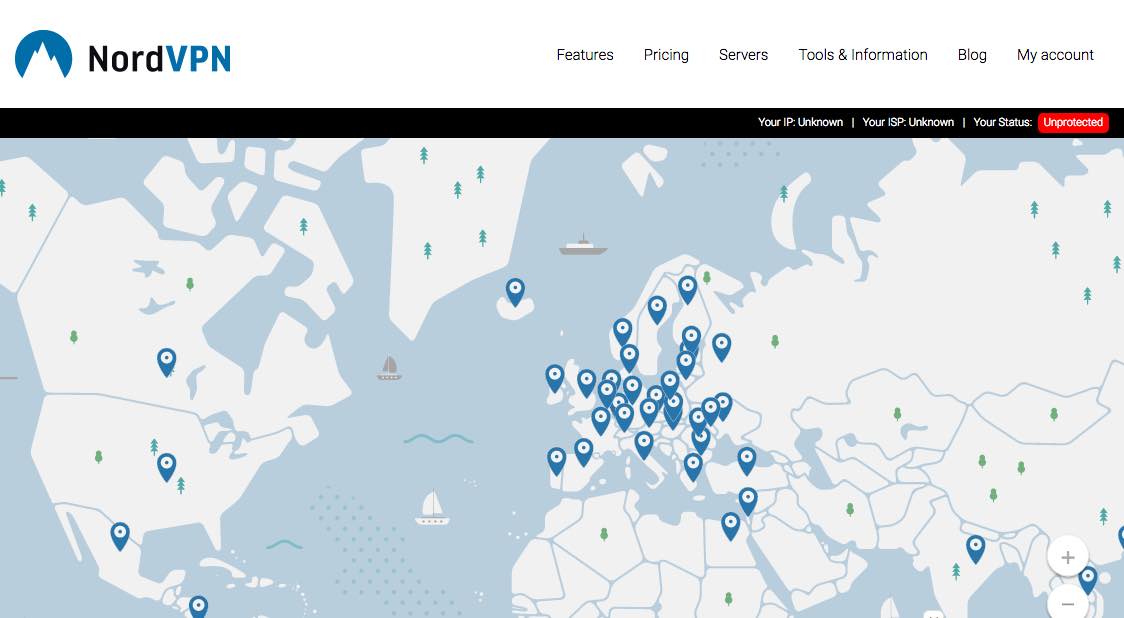Open Tools & Information menu
This screenshot has width=1124, height=618.
pos(863,54)
